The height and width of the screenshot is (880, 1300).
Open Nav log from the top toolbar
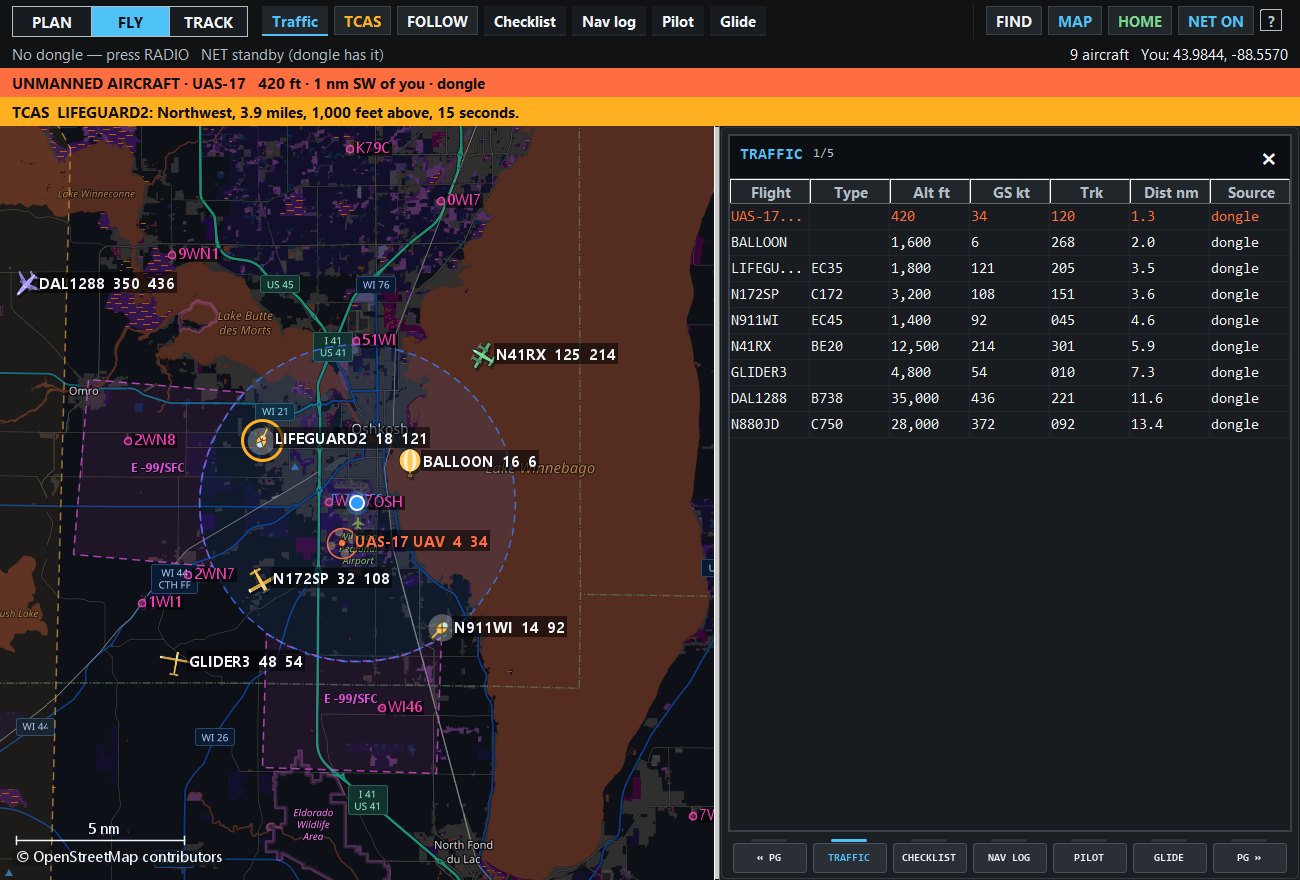(x=609, y=21)
